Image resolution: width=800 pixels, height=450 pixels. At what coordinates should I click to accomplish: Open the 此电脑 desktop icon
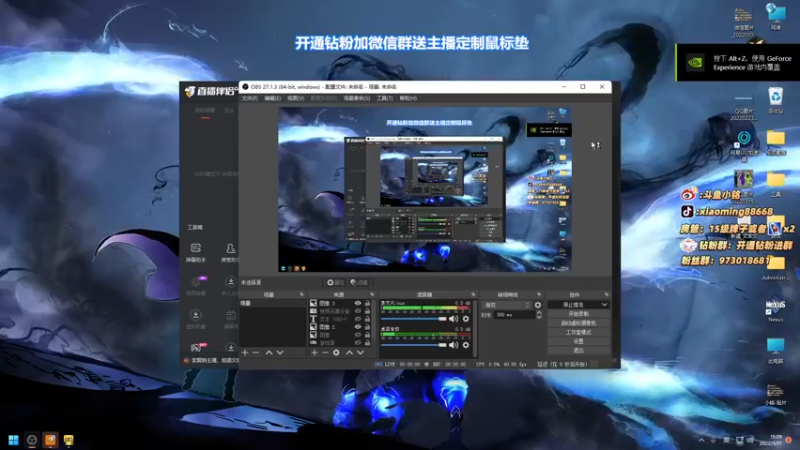pyautogui.click(x=776, y=351)
